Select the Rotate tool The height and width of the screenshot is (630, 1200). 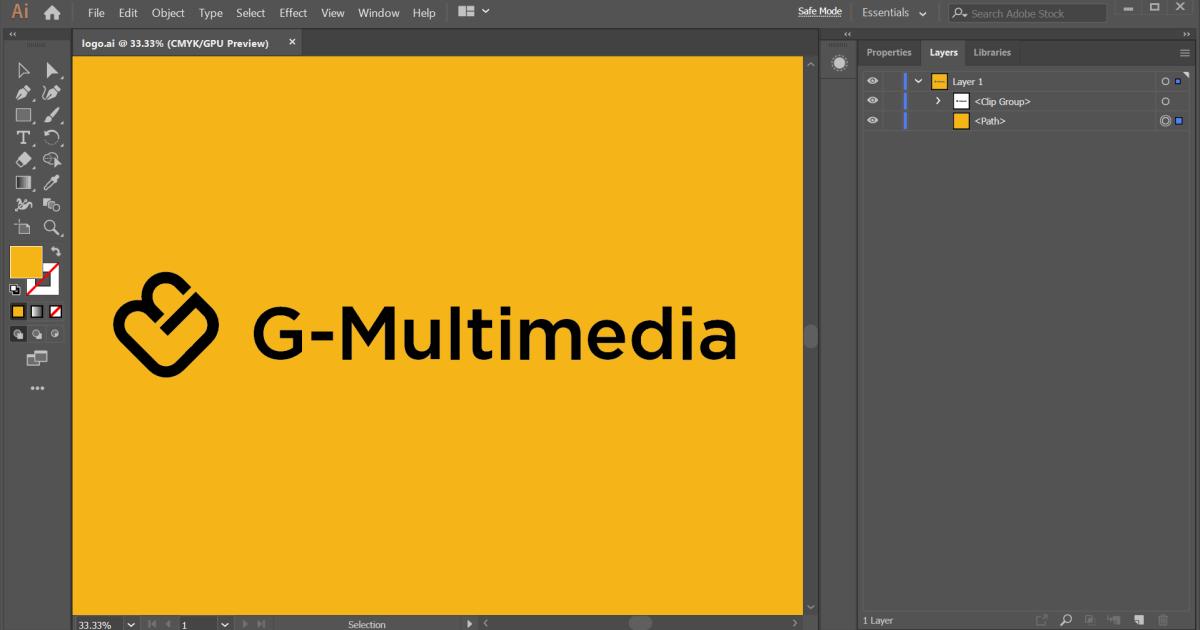[x=52, y=137]
